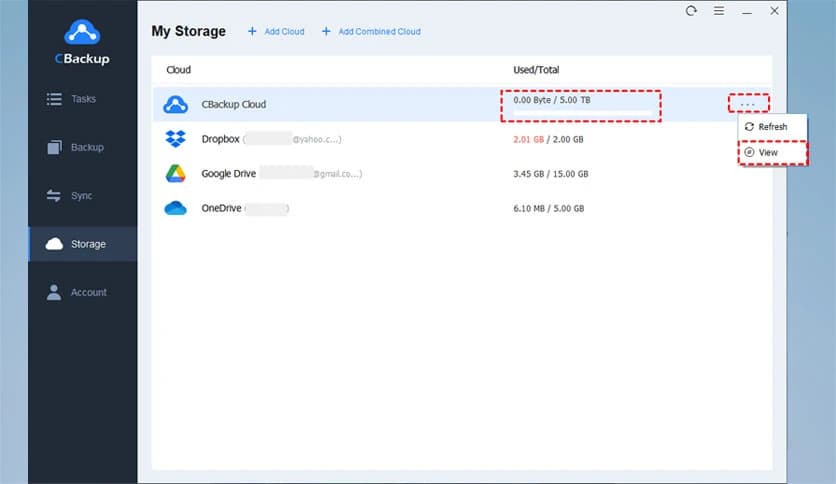Click the Backup copy icon
Screen dimensions: 836x484
tap(54, 147)
